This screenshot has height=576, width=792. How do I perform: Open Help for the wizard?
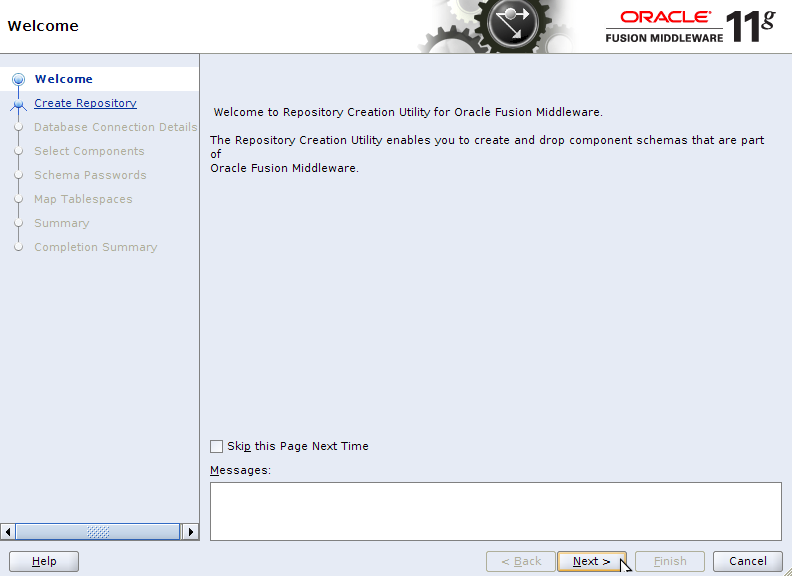[44, 561]
